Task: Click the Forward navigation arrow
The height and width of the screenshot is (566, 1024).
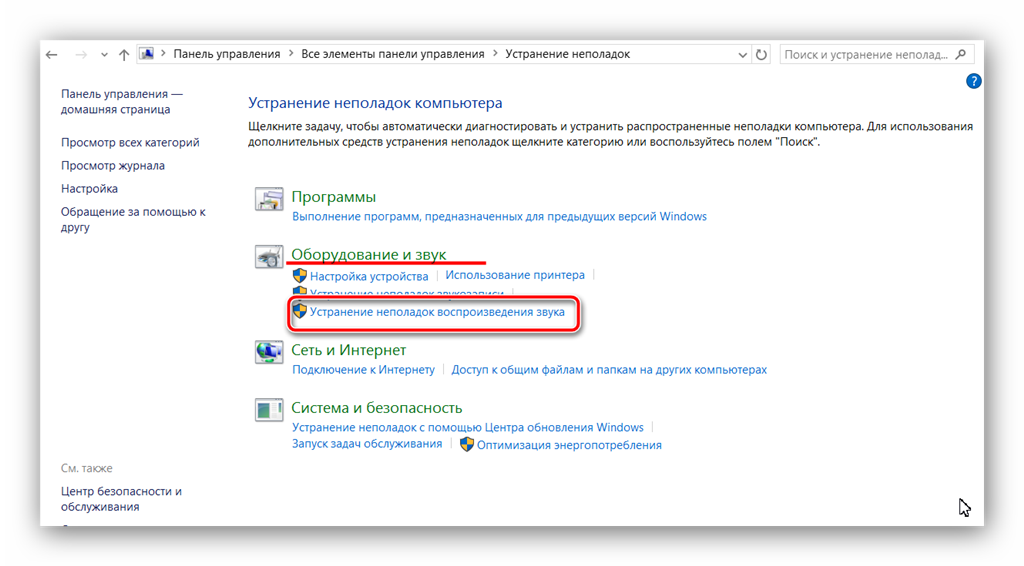Action: 81,55
